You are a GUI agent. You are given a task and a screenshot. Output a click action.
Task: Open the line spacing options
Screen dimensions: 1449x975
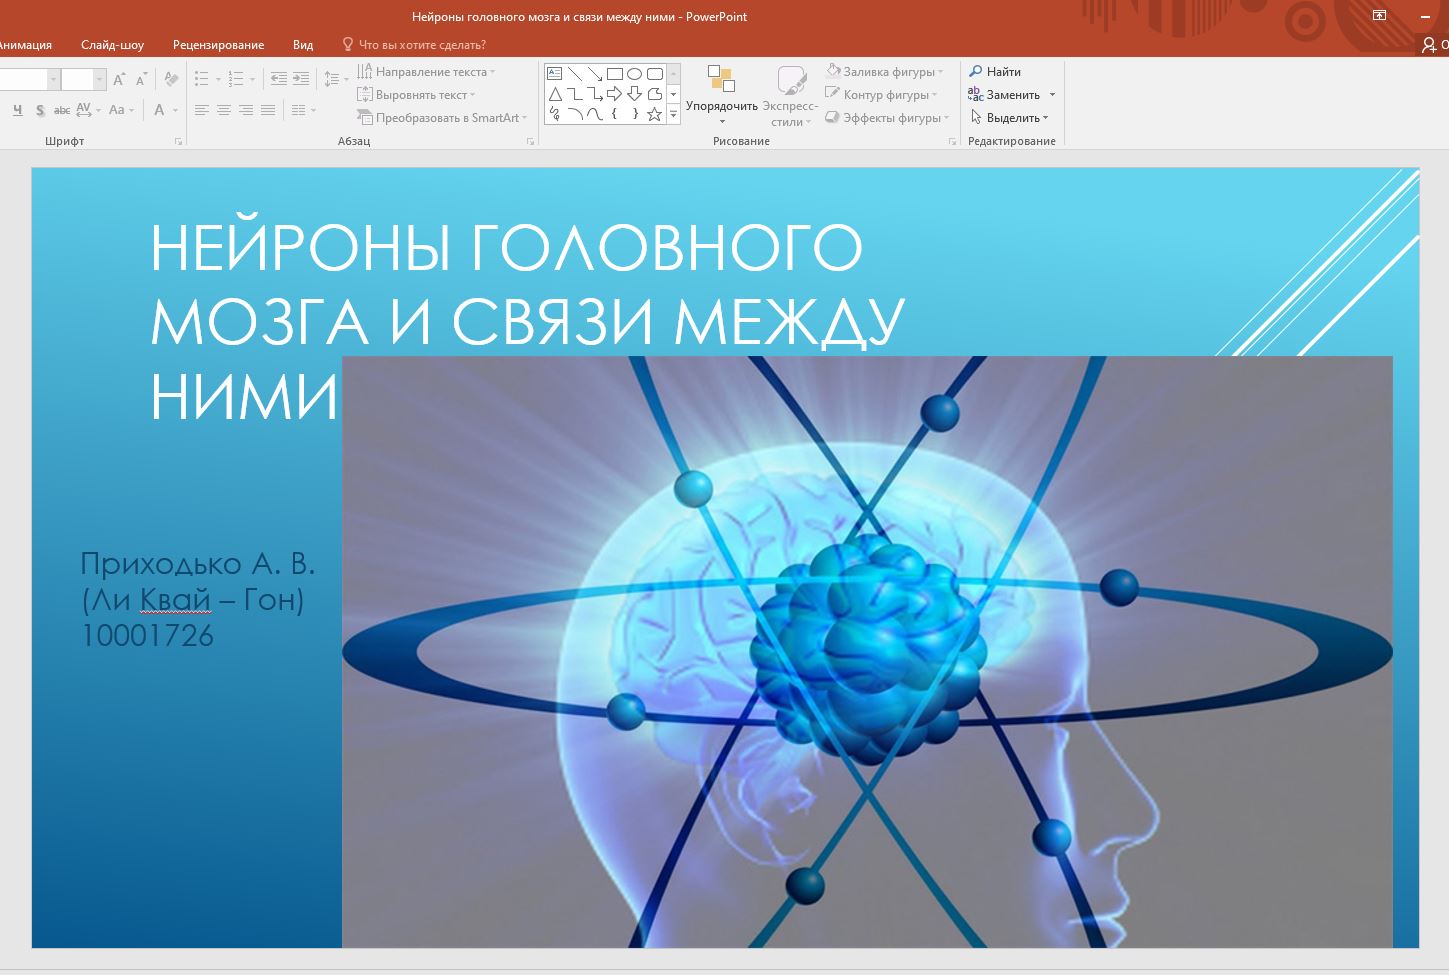point(335,79)
